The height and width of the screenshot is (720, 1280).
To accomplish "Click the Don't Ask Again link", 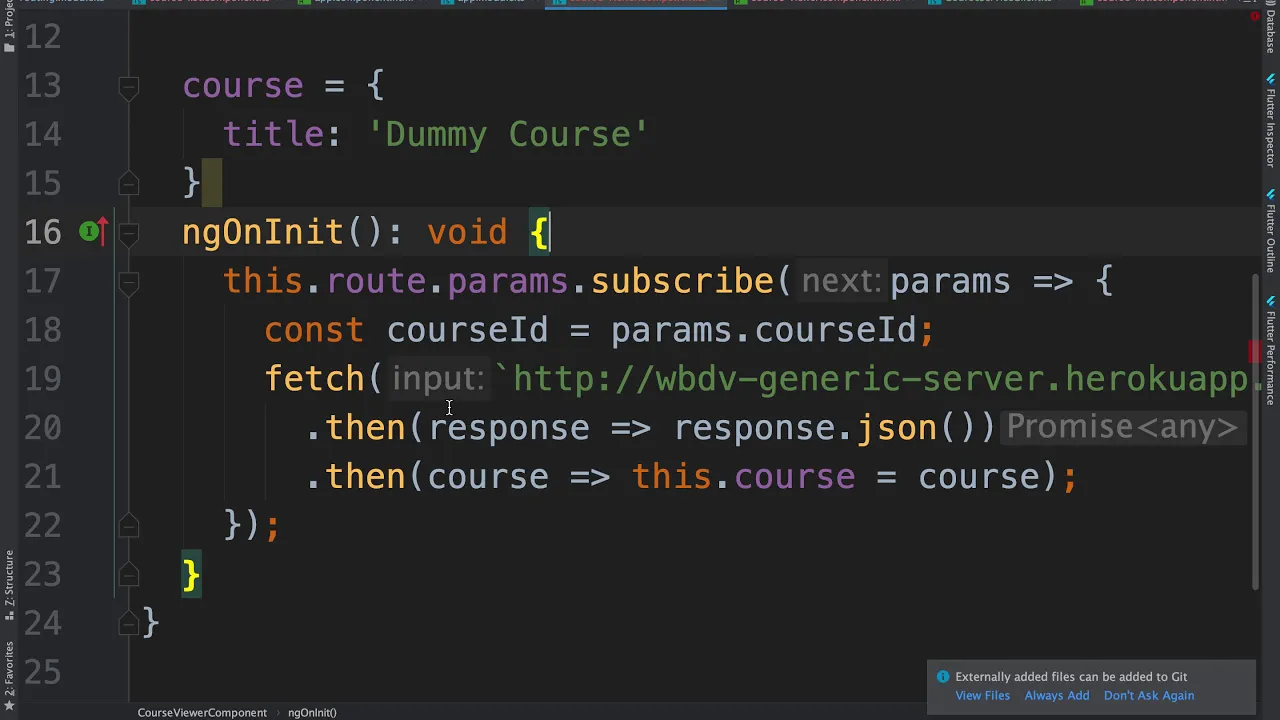I will coord(1149,696).
